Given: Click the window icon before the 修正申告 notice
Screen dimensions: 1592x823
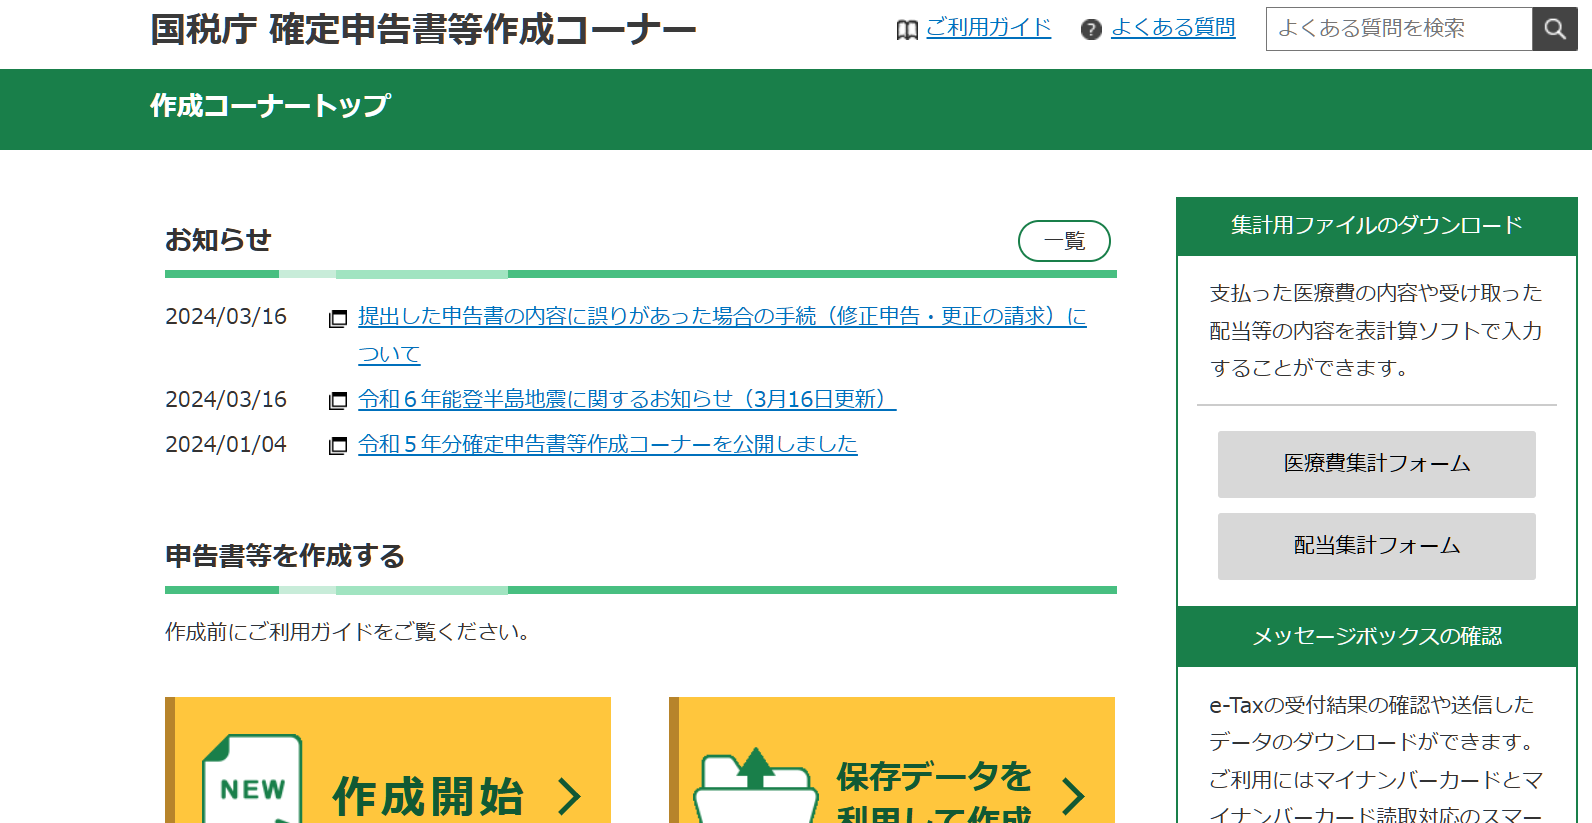Looking at the screenshot, I should coord(338,319).
